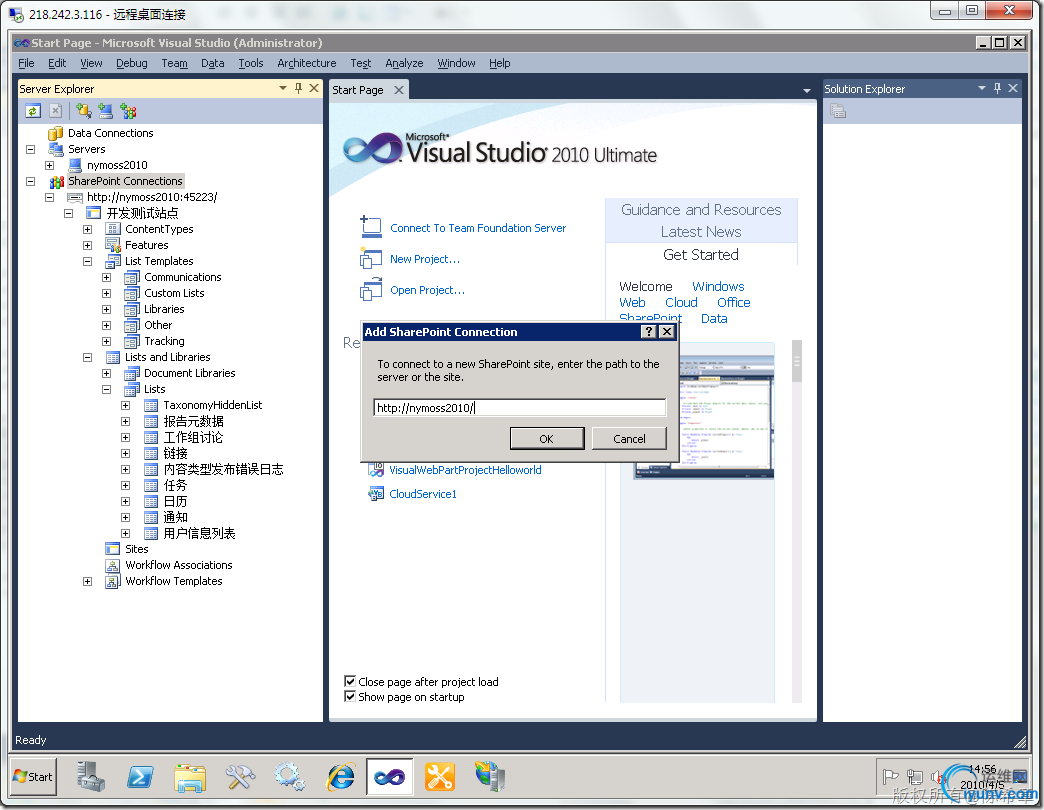Open the File menu
This screenshot has height=810, width=1044.
pyautogui.click(x=27, y=63)
